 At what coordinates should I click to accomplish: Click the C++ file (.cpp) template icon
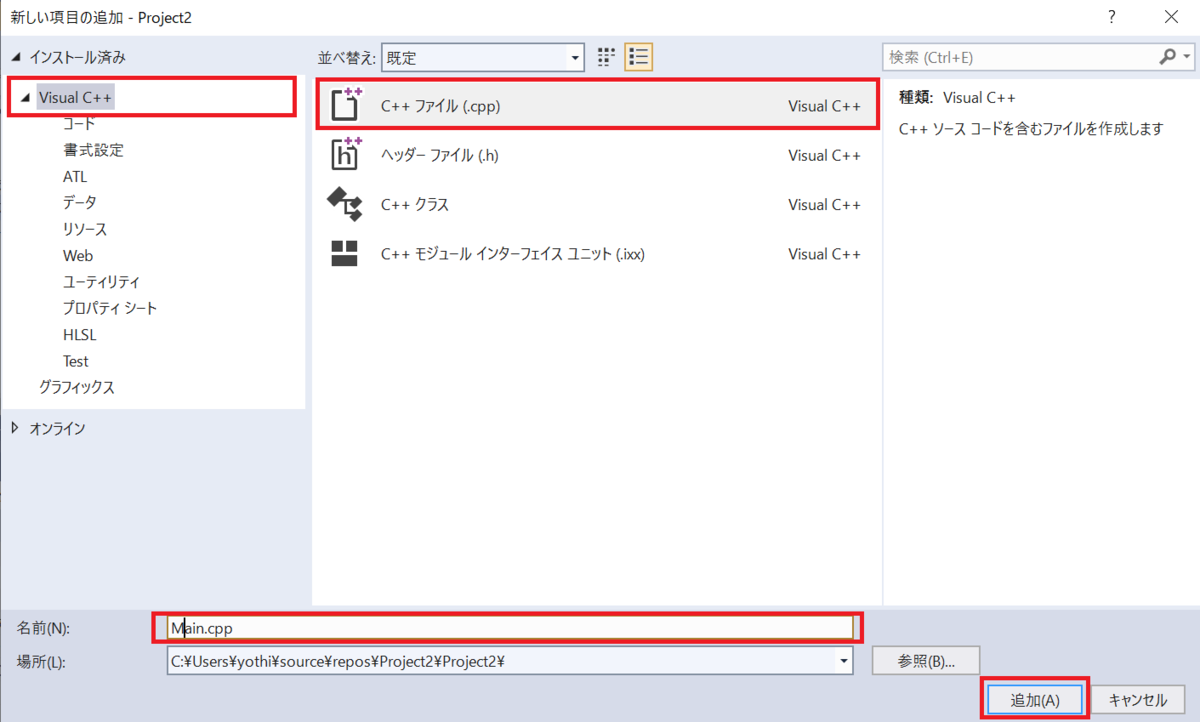point(345,105)
